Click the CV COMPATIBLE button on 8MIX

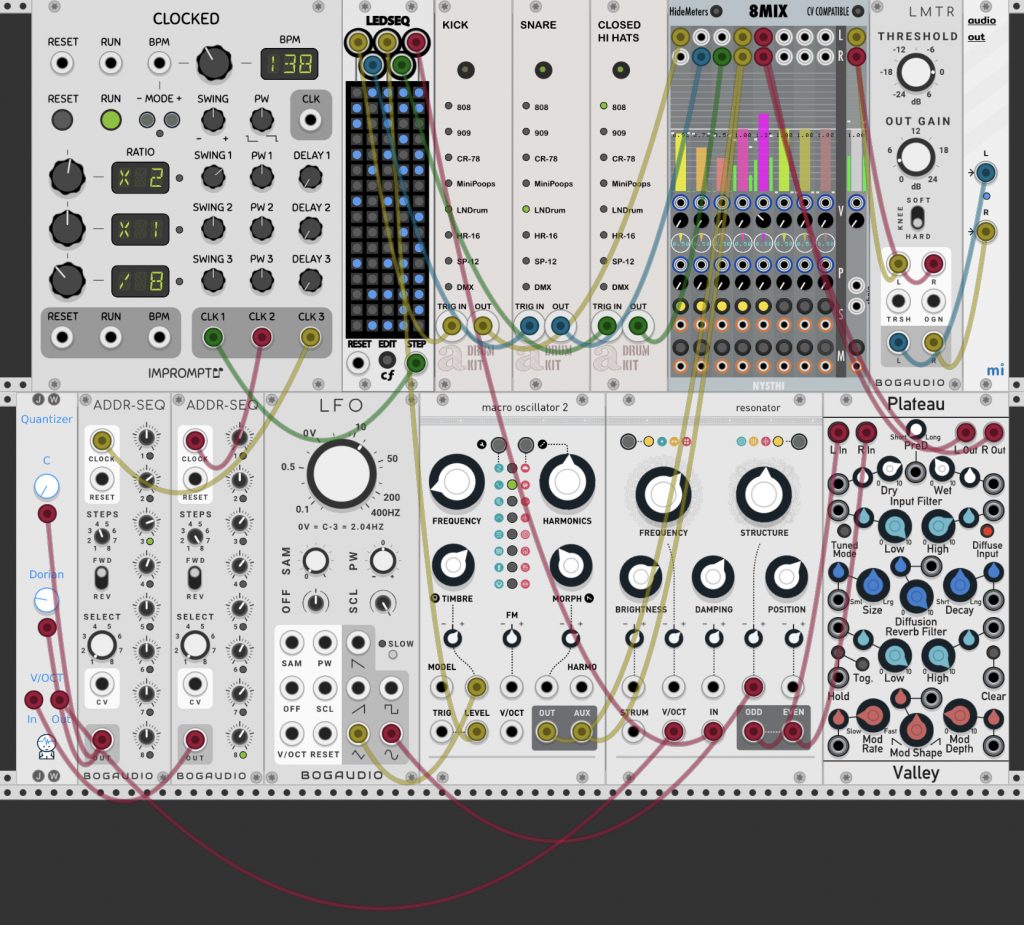click(x=858, y=11)
